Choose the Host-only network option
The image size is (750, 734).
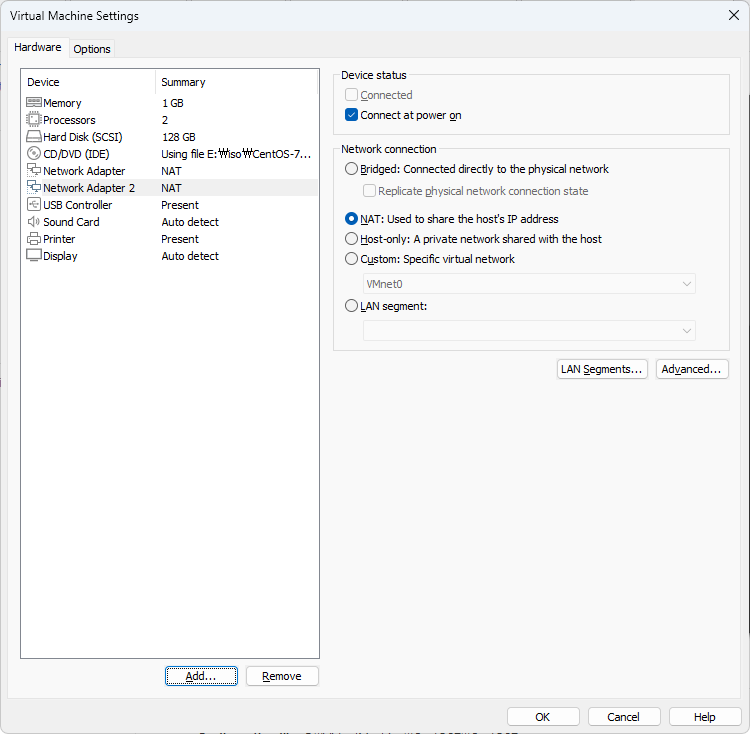[351, 239]
